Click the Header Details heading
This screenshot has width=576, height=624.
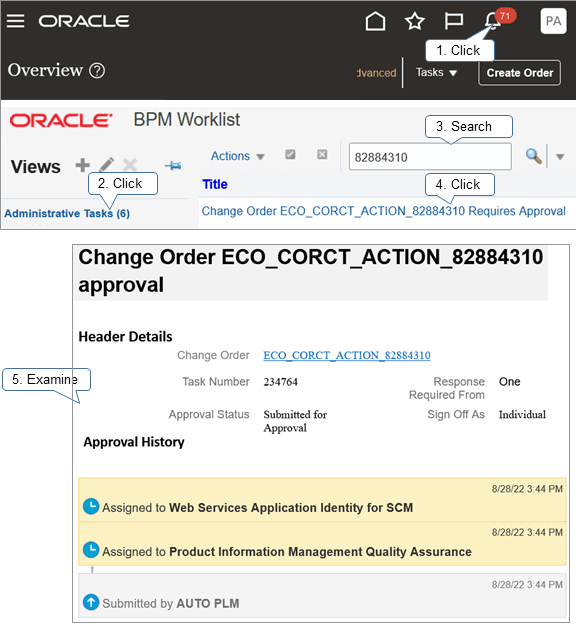point(125,337)
